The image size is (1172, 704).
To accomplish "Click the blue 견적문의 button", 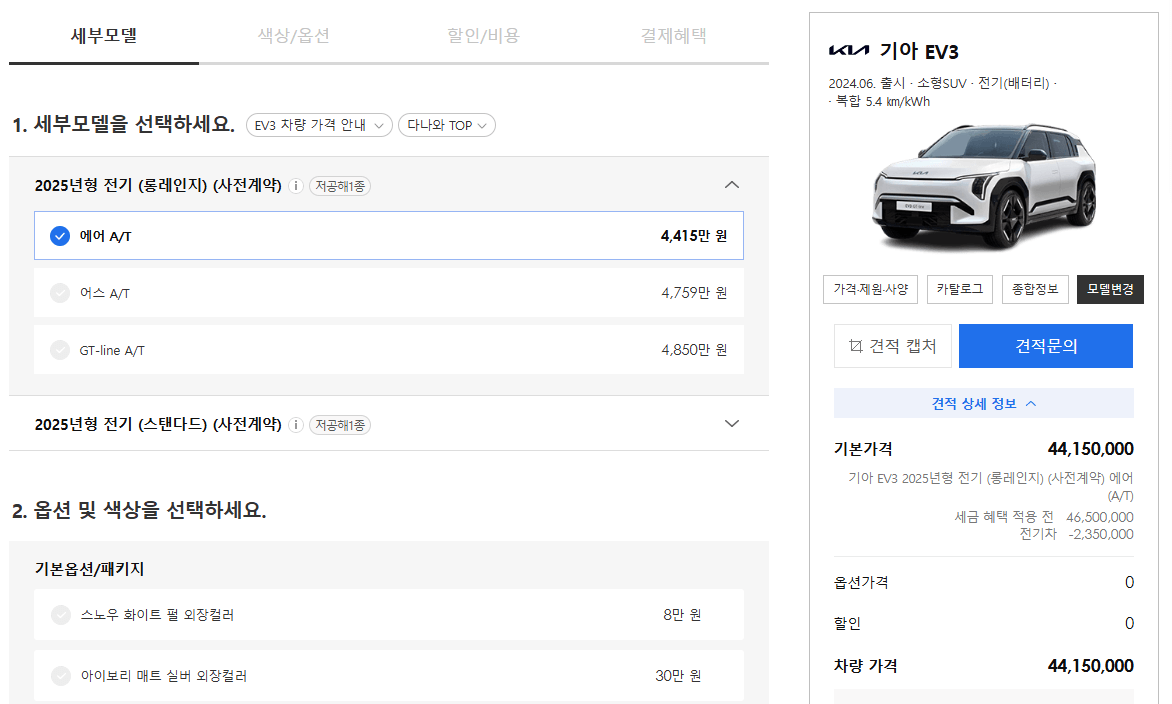I will click(1046, 345).
